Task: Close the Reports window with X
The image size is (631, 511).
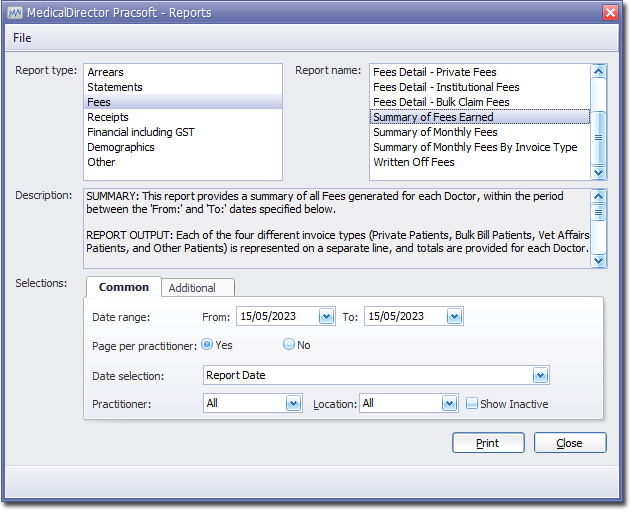Action: pyautogui.click(x=610, y=12)
